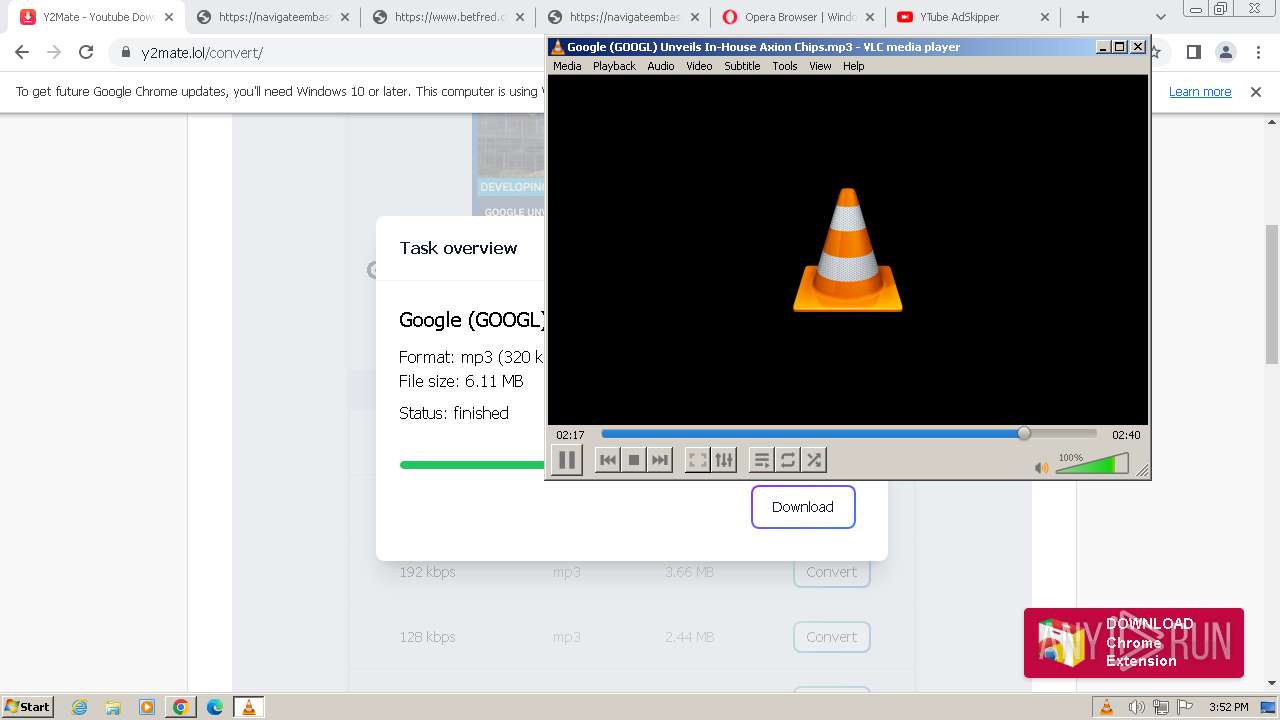Viewport: 1280px width, 720px height.
Task: Open the VLC Video menu
Action: [x=699, y=66]
